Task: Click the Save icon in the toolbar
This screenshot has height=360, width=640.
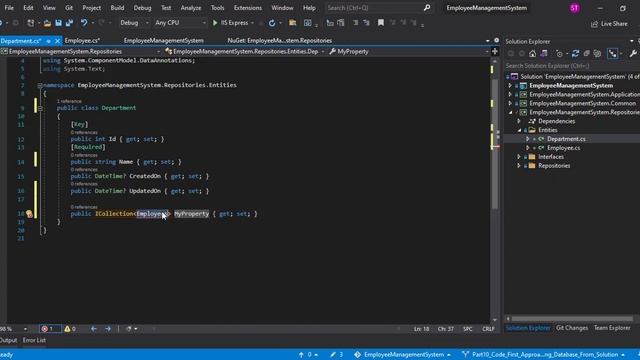Action: point(58,23)
